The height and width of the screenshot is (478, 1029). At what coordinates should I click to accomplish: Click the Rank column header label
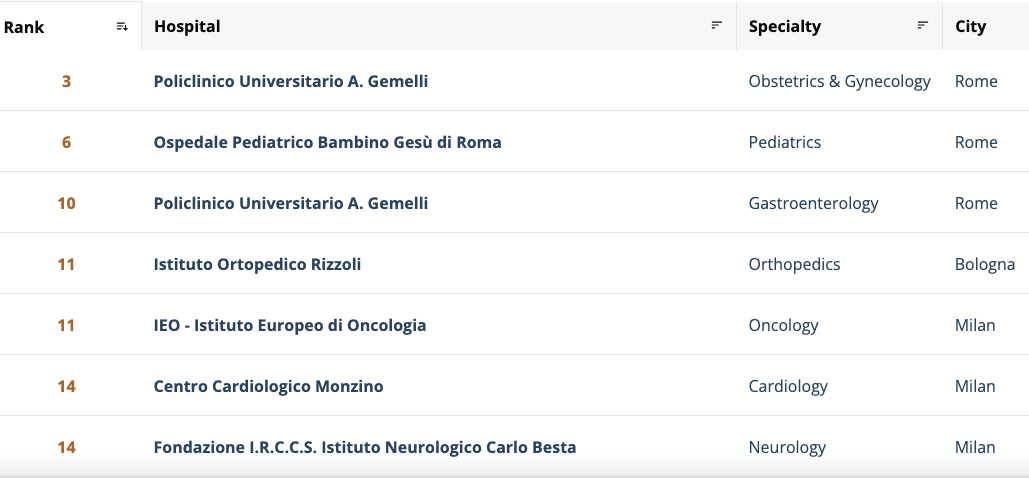[24, 27]
